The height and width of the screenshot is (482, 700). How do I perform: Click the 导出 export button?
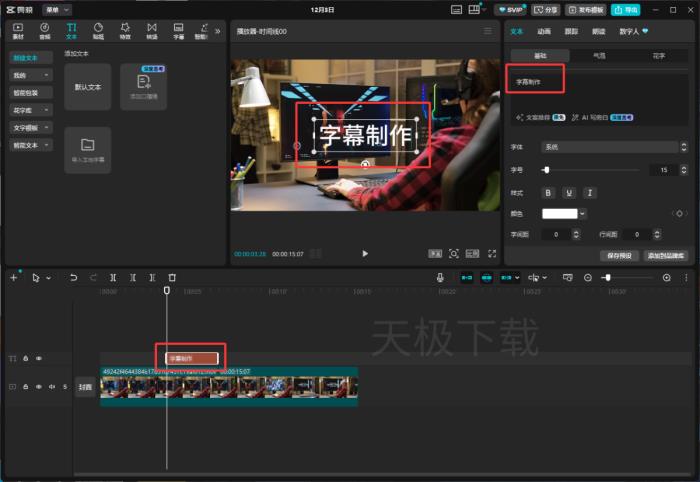pyautogui.click(x=625, y=9)
